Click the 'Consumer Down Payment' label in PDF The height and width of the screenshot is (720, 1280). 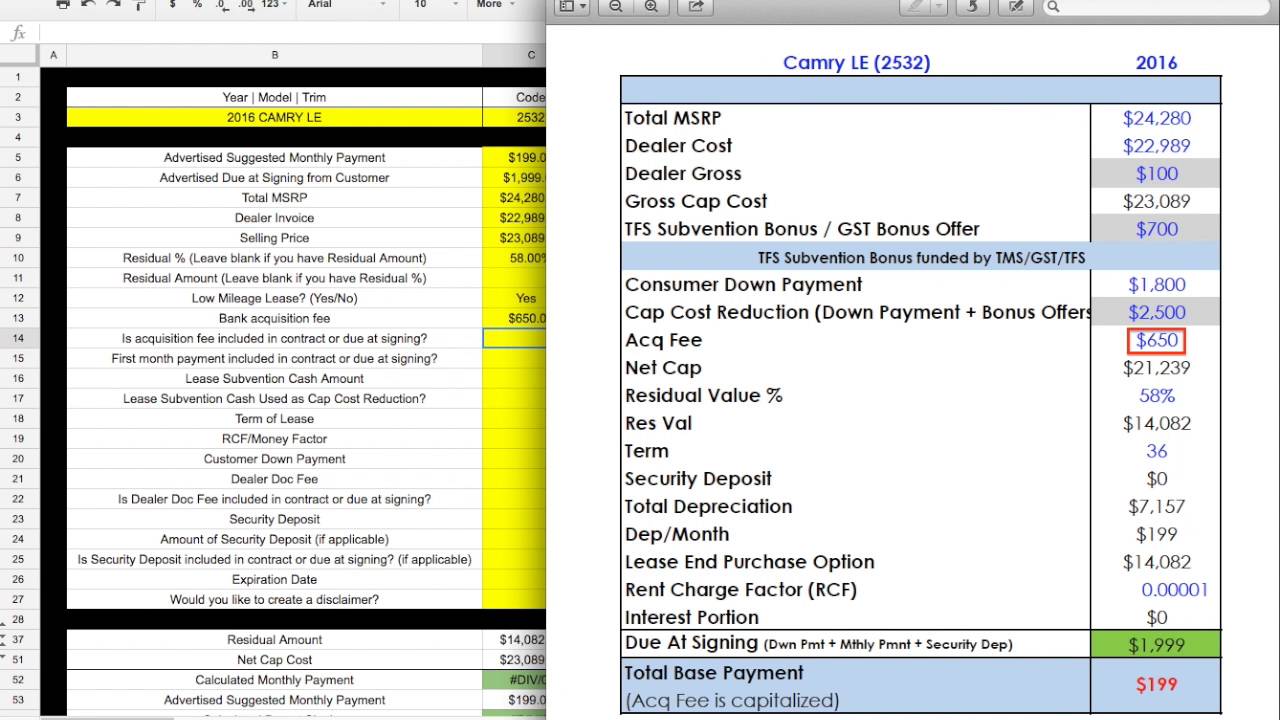[x=743, y=285]
